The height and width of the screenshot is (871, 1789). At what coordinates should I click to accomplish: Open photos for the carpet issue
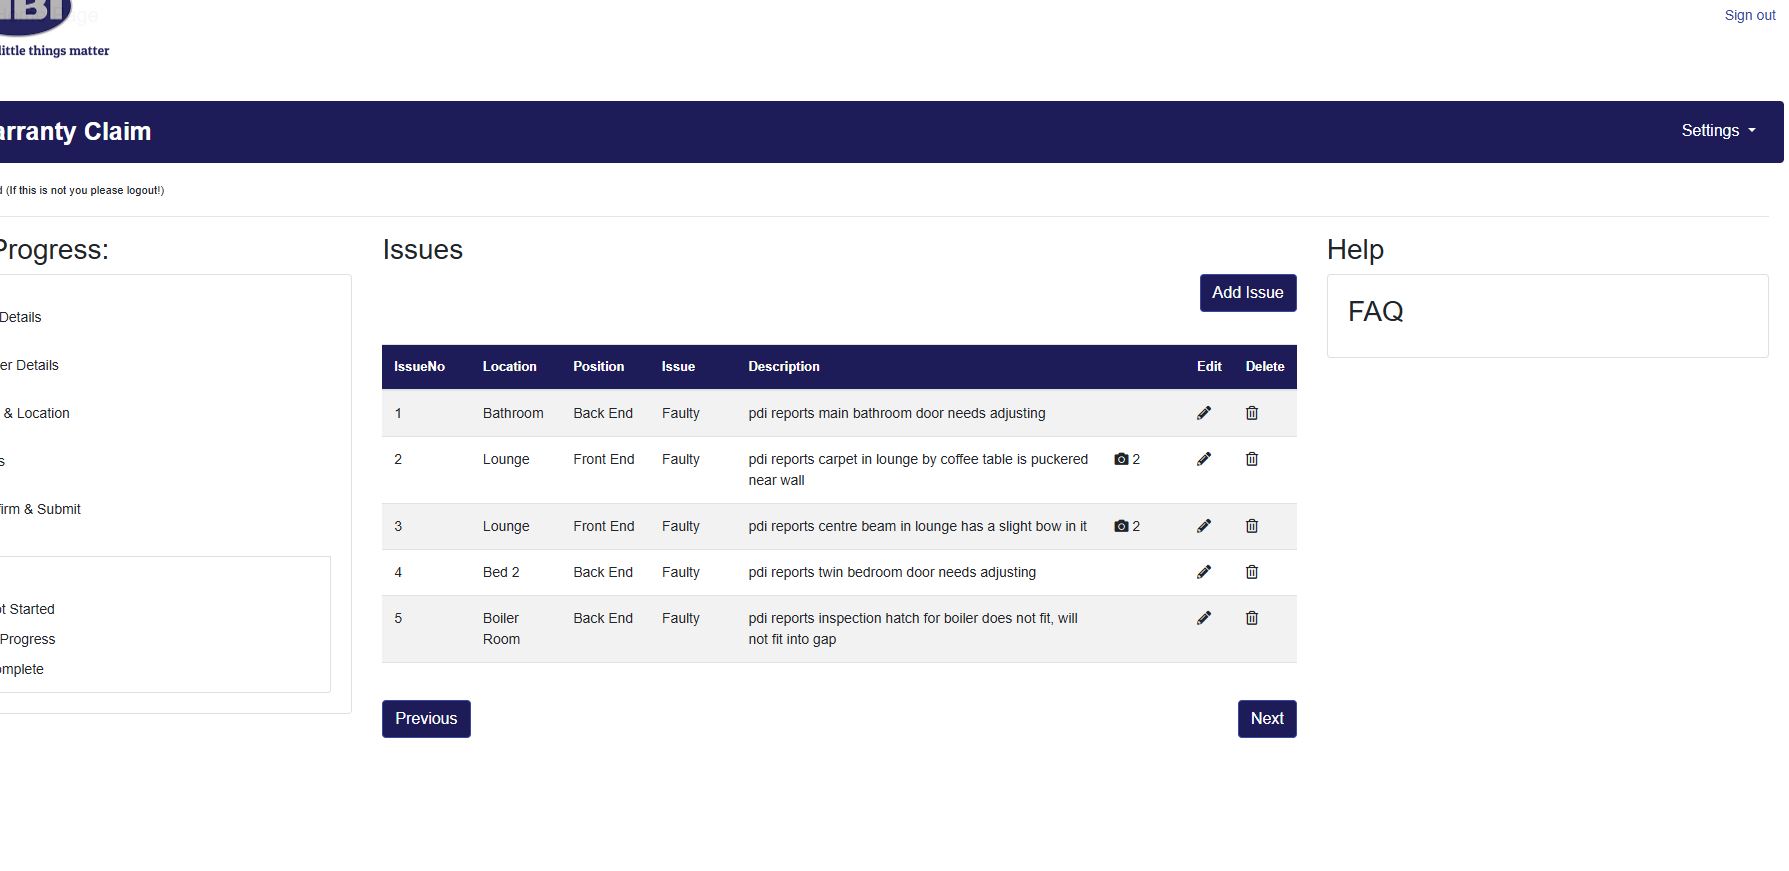1126,459
